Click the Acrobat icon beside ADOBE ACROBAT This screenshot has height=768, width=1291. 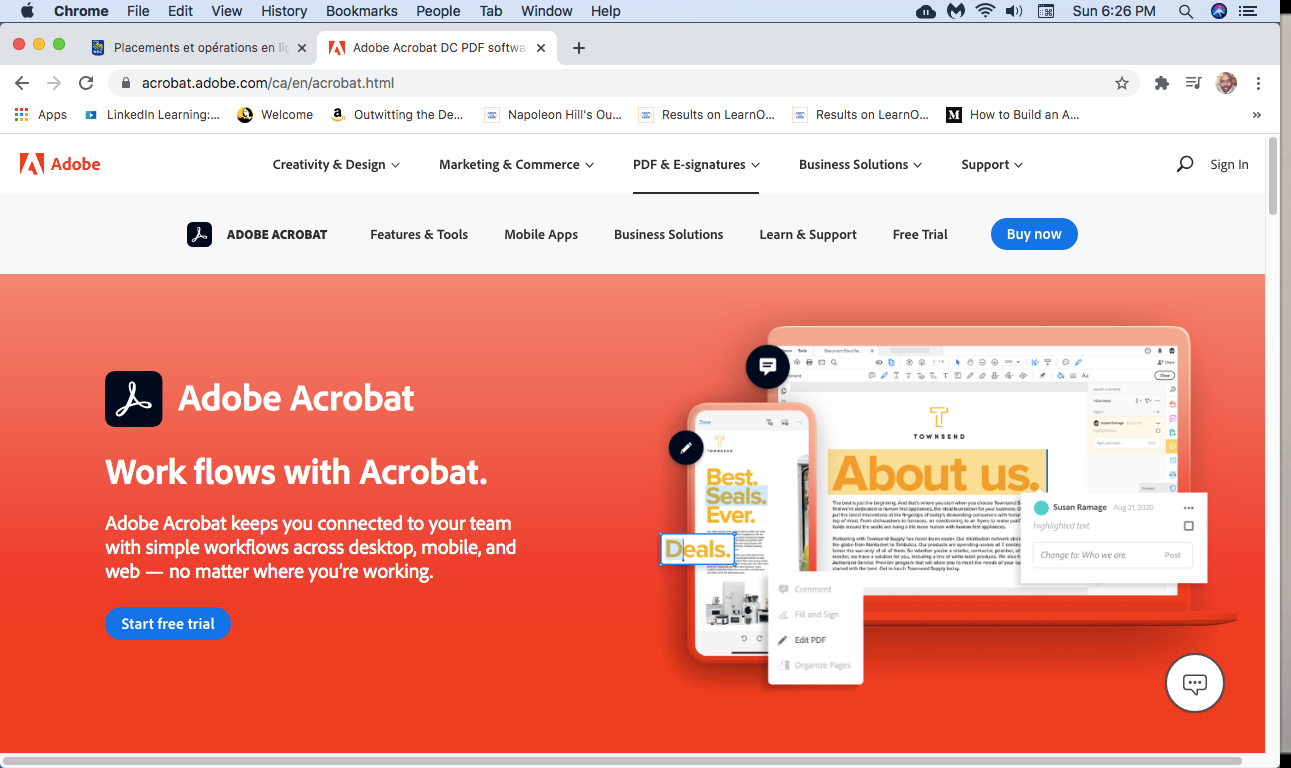click(199, 234)
